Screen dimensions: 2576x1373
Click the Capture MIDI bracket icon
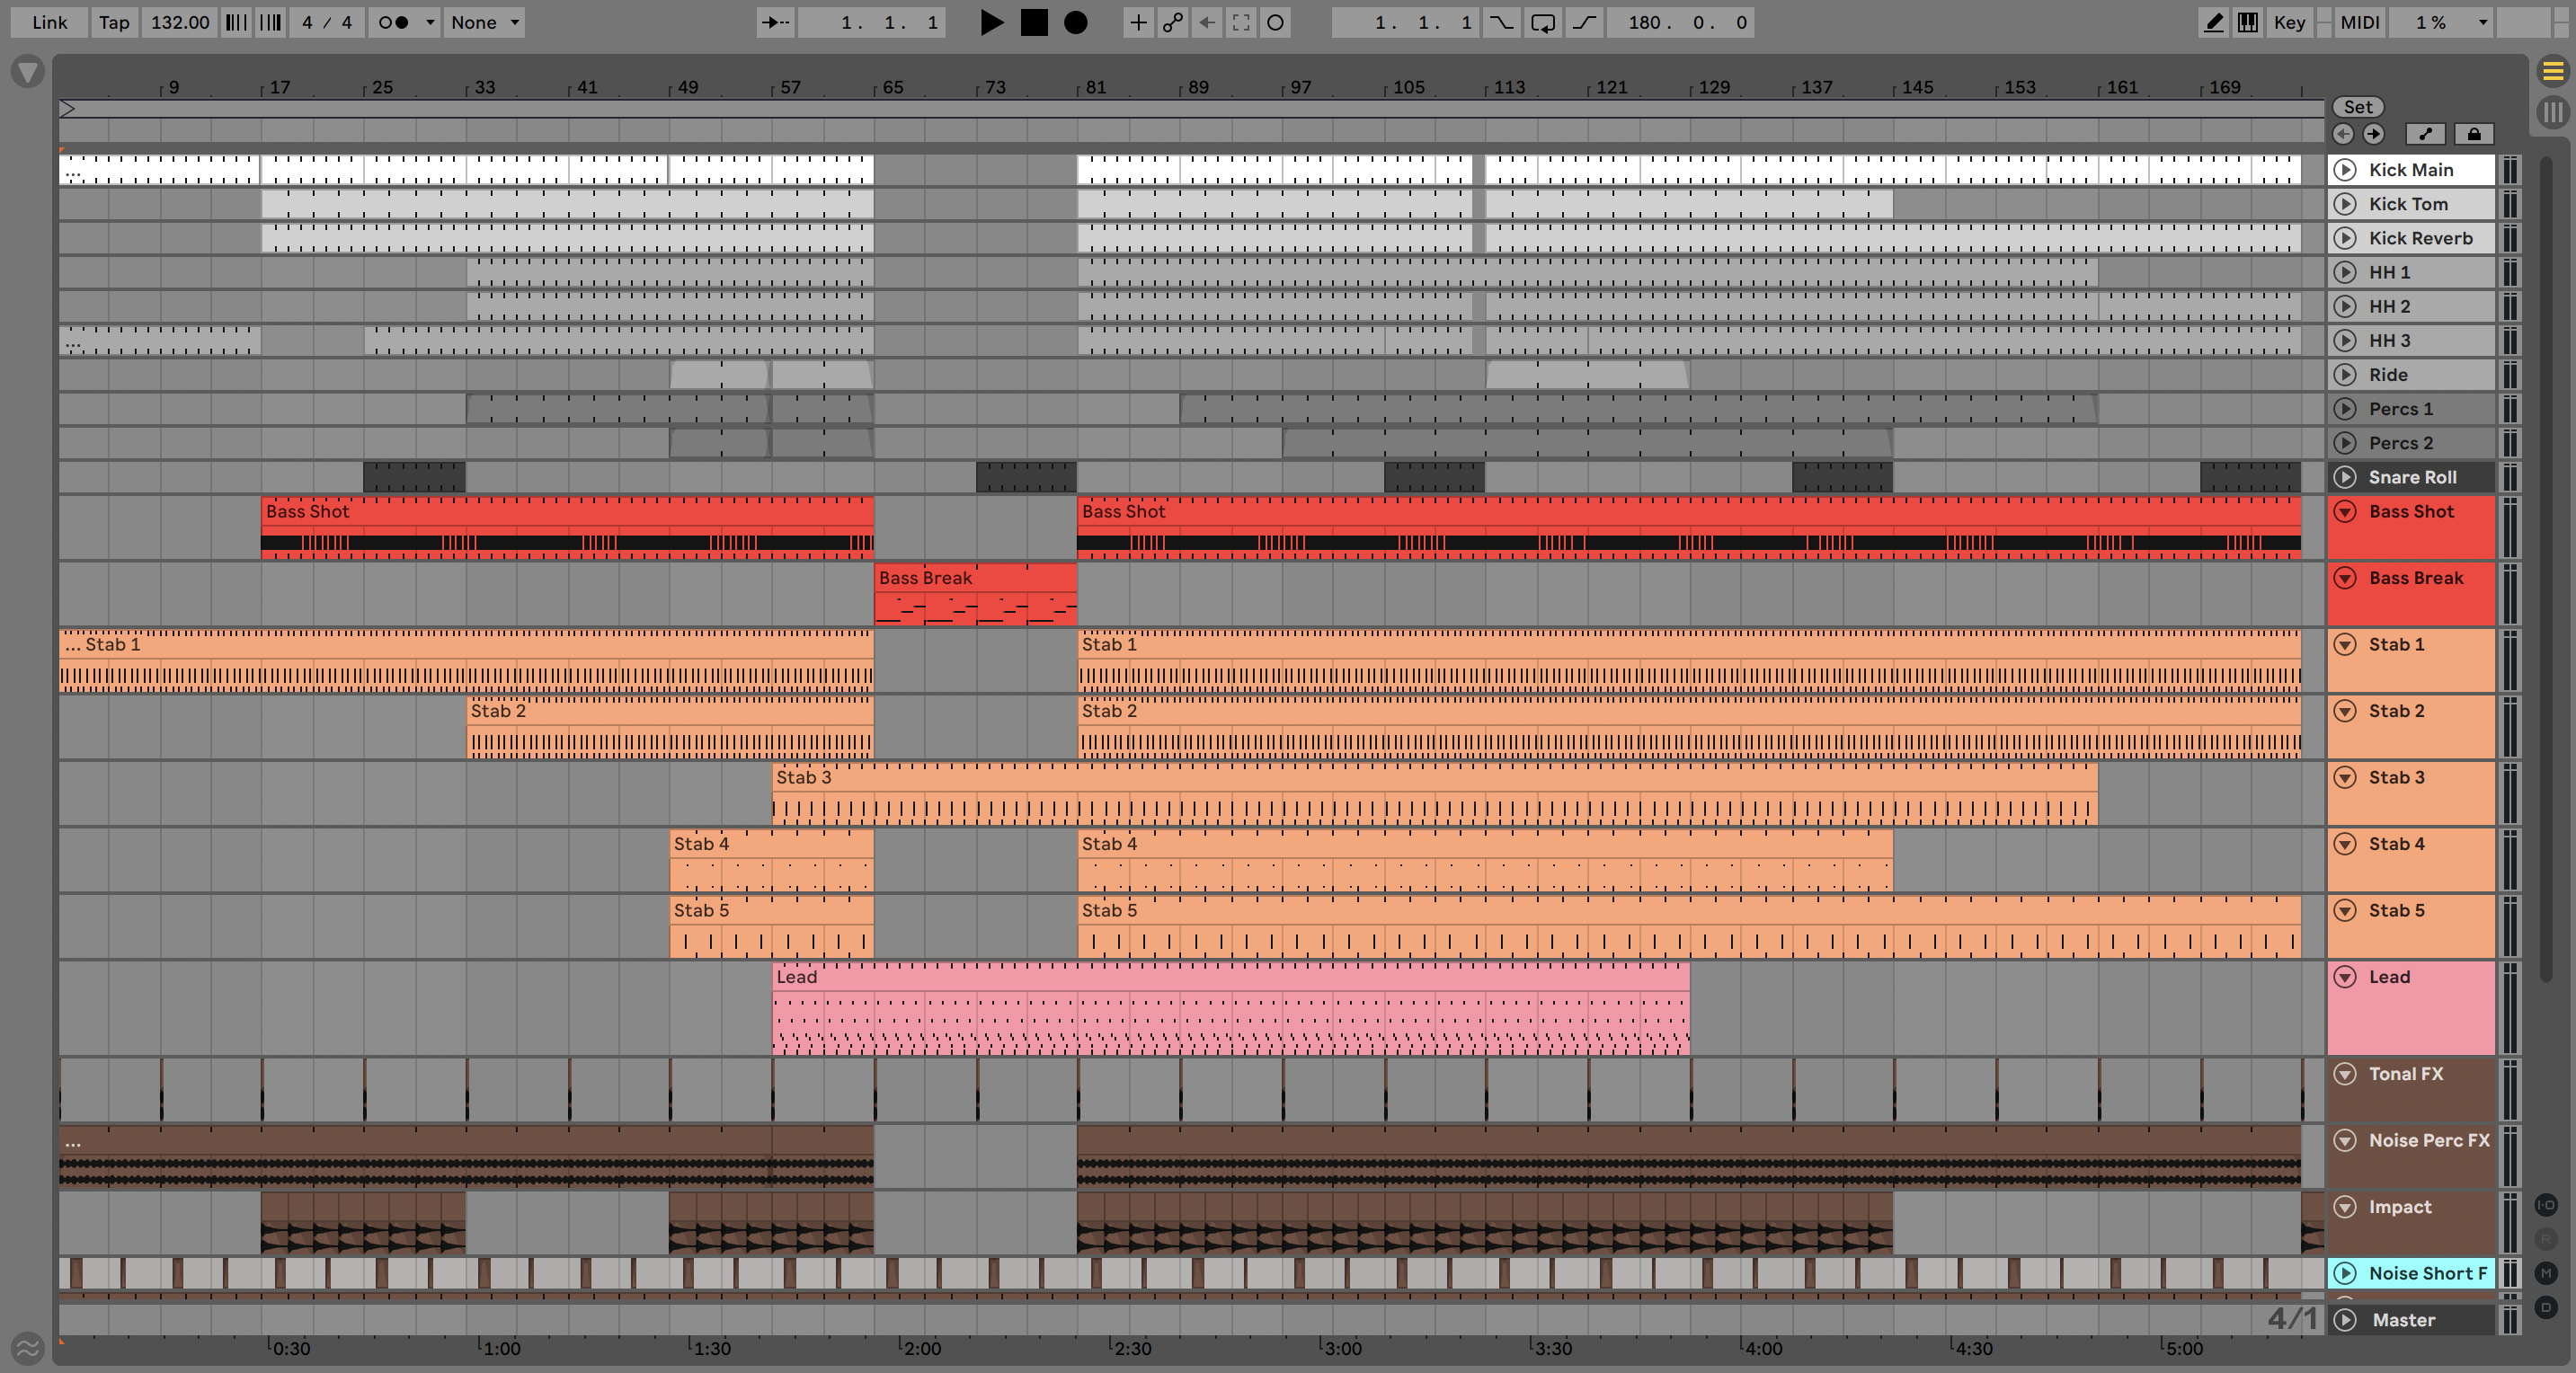1241,22
